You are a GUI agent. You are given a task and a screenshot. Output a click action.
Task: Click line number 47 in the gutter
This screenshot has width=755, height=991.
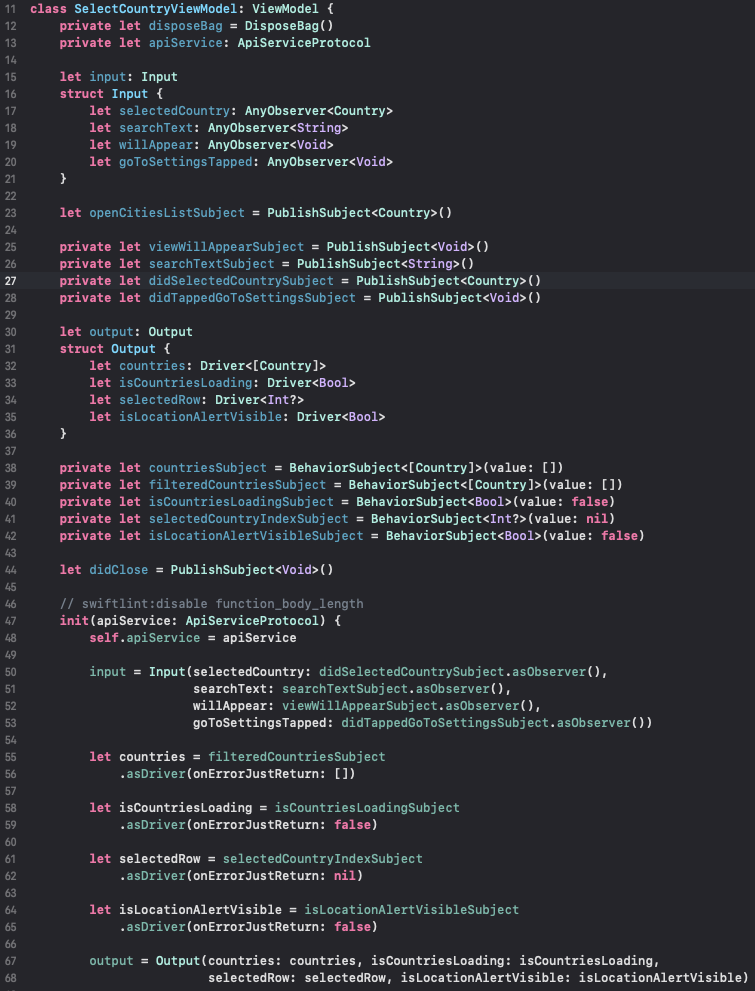11,621
